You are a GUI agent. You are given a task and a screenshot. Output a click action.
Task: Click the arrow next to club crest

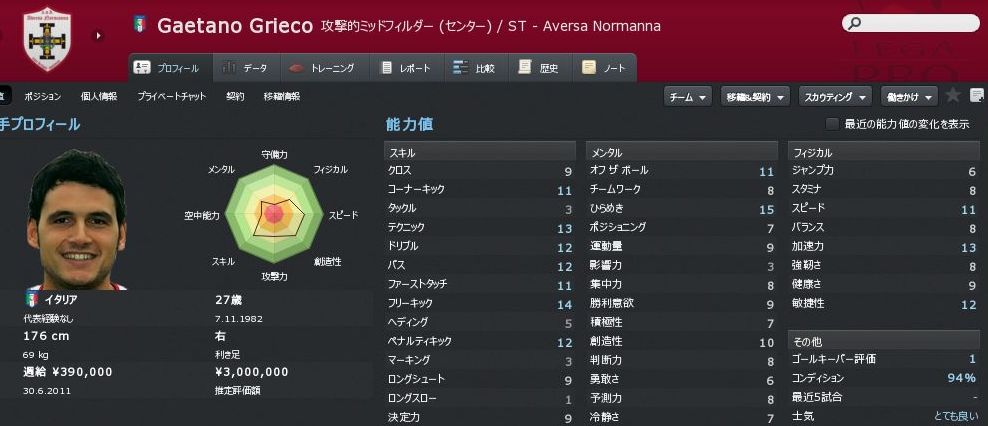click(98, 36)
